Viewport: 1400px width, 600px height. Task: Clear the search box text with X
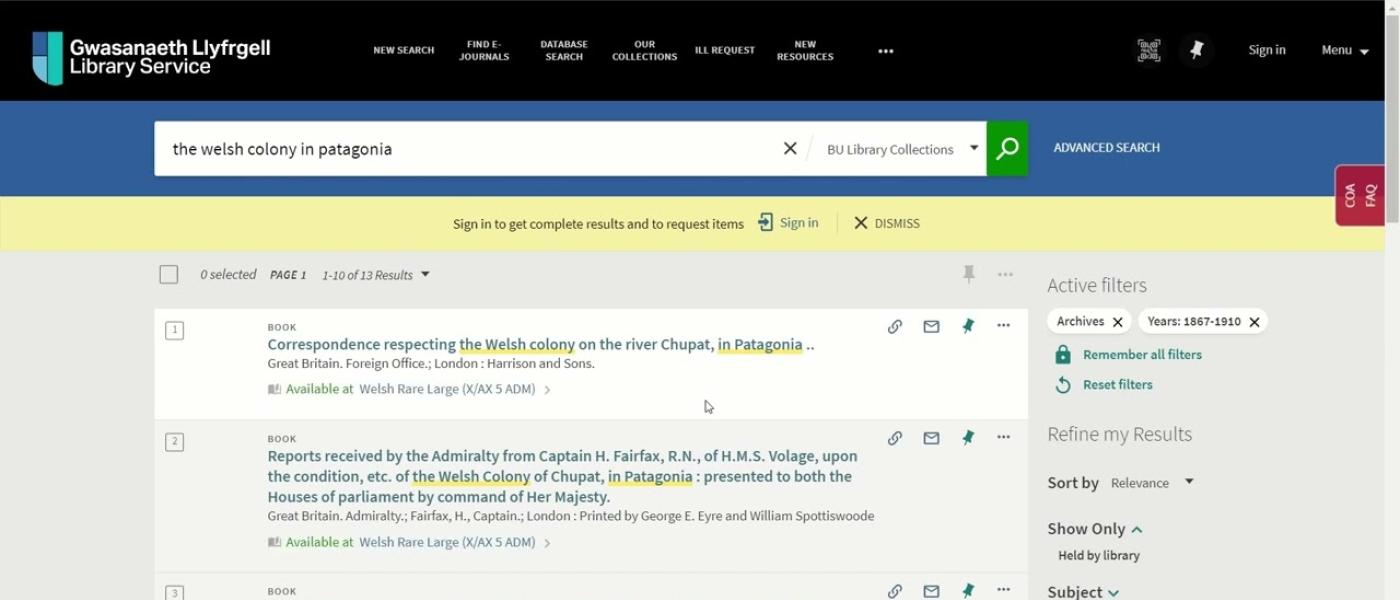tap(790, 149)
